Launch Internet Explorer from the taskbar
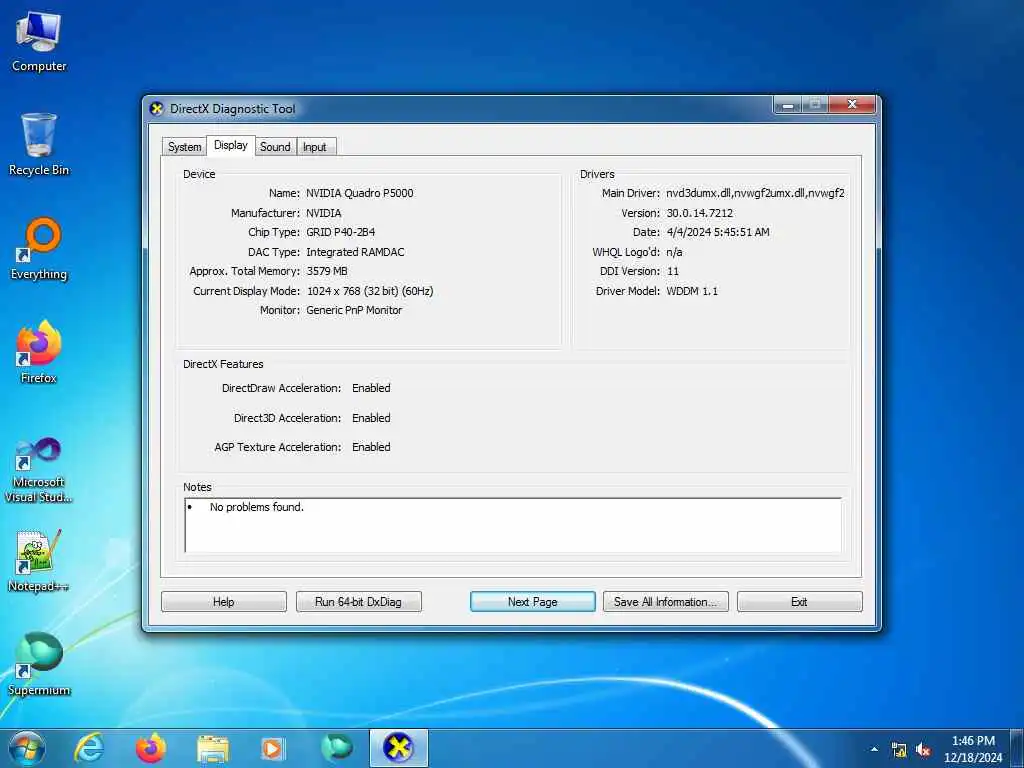1024x768 pixels. point(89,748)
